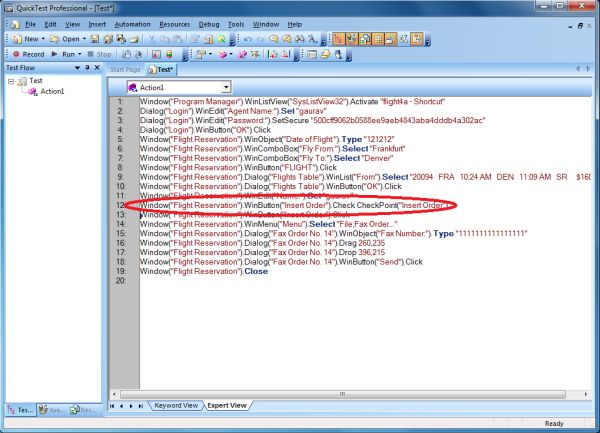The image size is (600, 433).
Task: Toggle the Active Screen pane button
Action: [x=391, y=39]
